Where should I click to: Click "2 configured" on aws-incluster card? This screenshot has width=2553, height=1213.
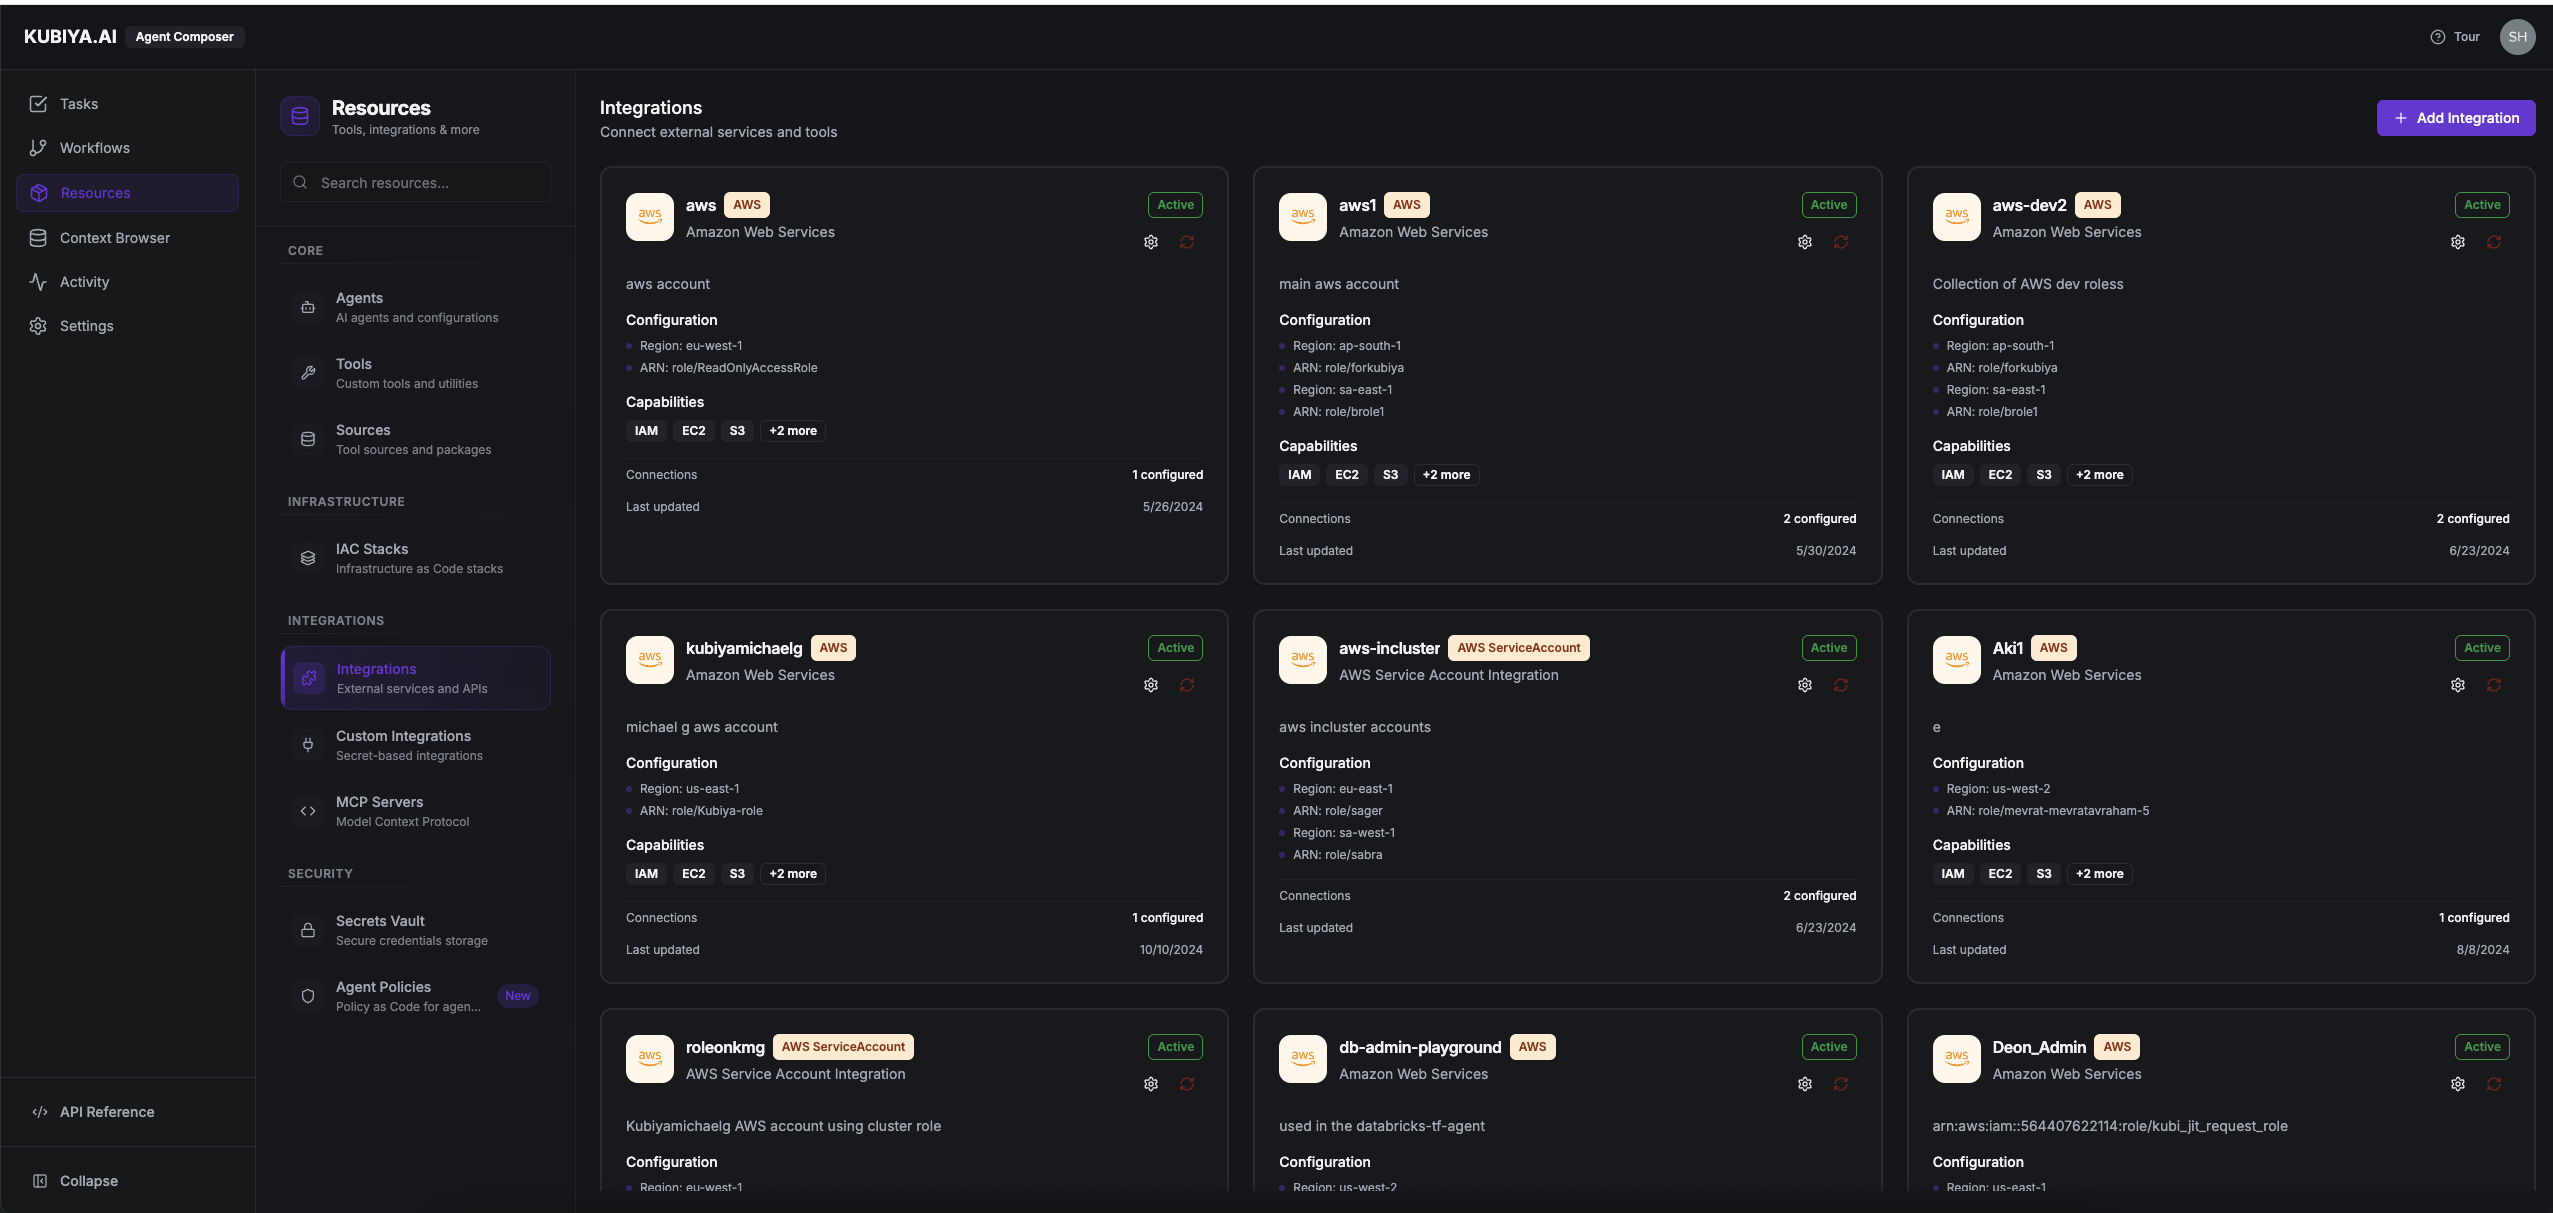(1819, 896)
